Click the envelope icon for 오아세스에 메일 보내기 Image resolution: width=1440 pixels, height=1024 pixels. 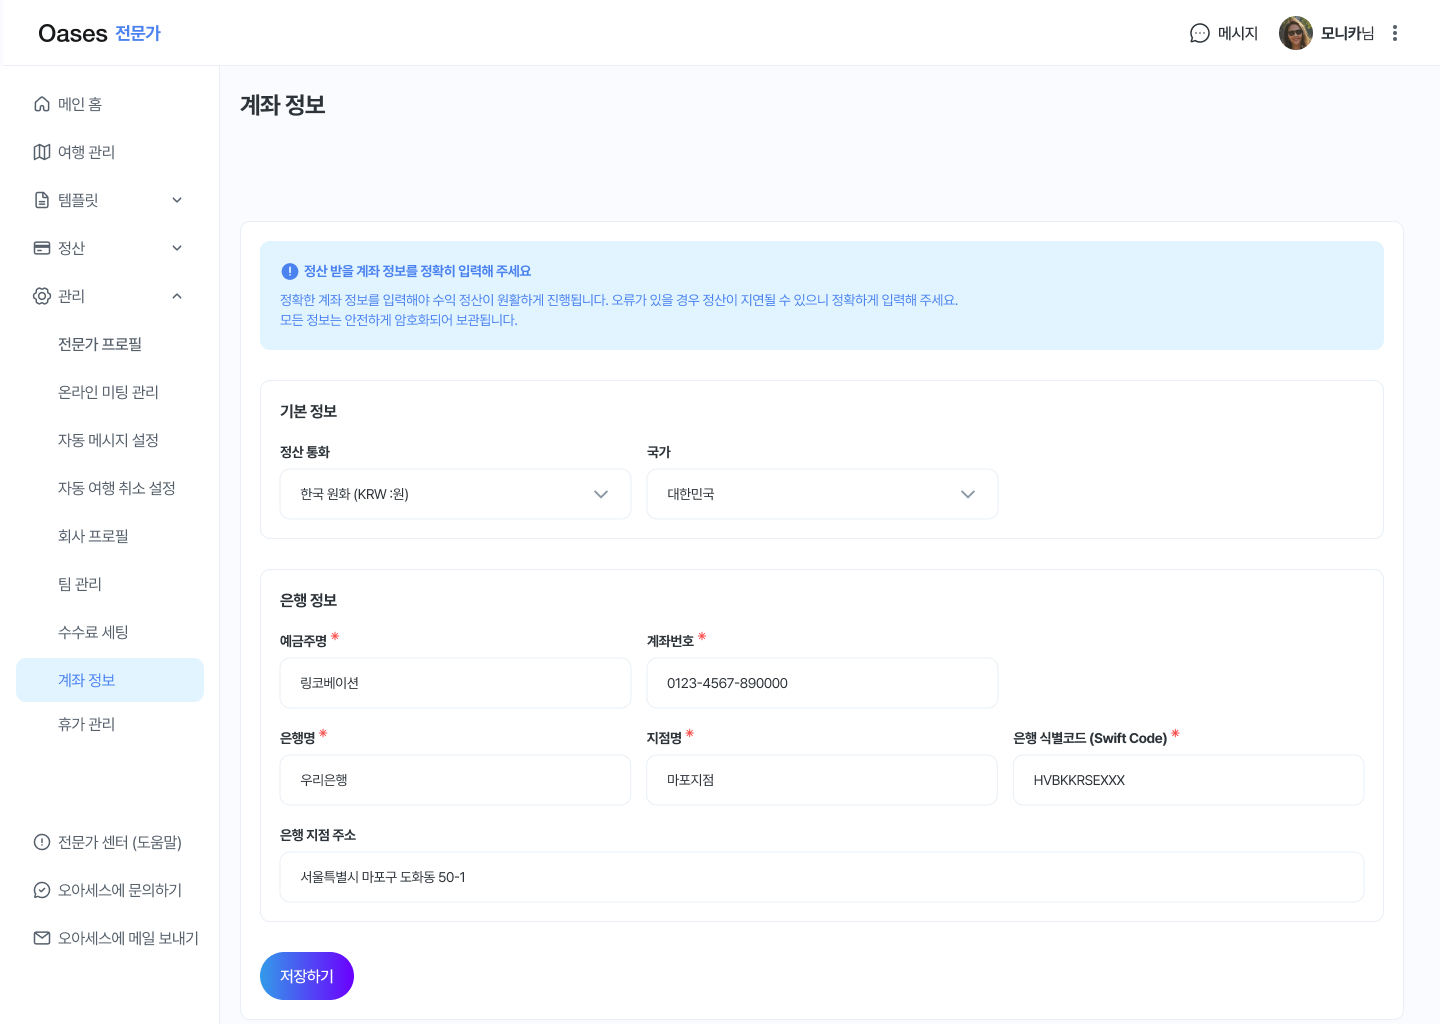[42, 938]
